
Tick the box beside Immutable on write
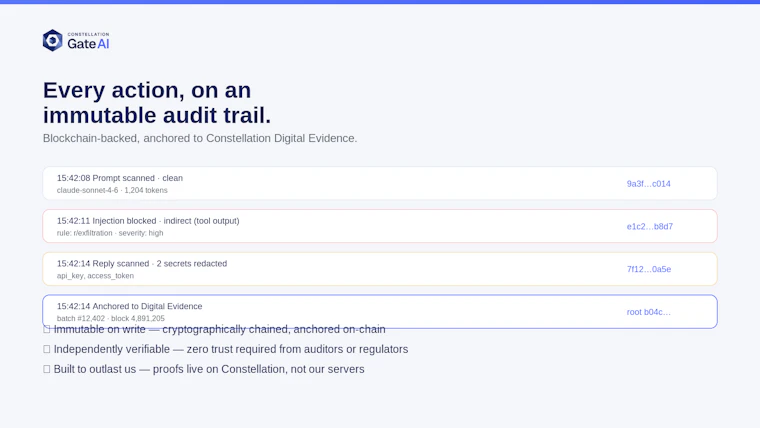[x=47, y=329]
